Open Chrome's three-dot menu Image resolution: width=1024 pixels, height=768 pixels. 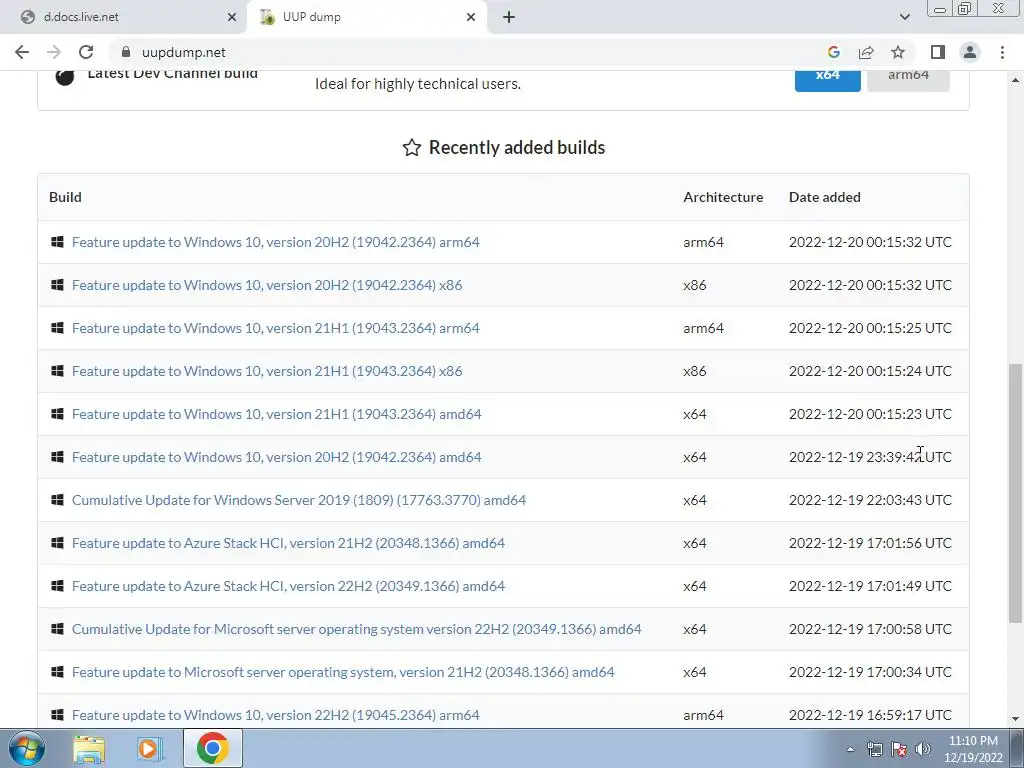click(x=1002, y=52)
